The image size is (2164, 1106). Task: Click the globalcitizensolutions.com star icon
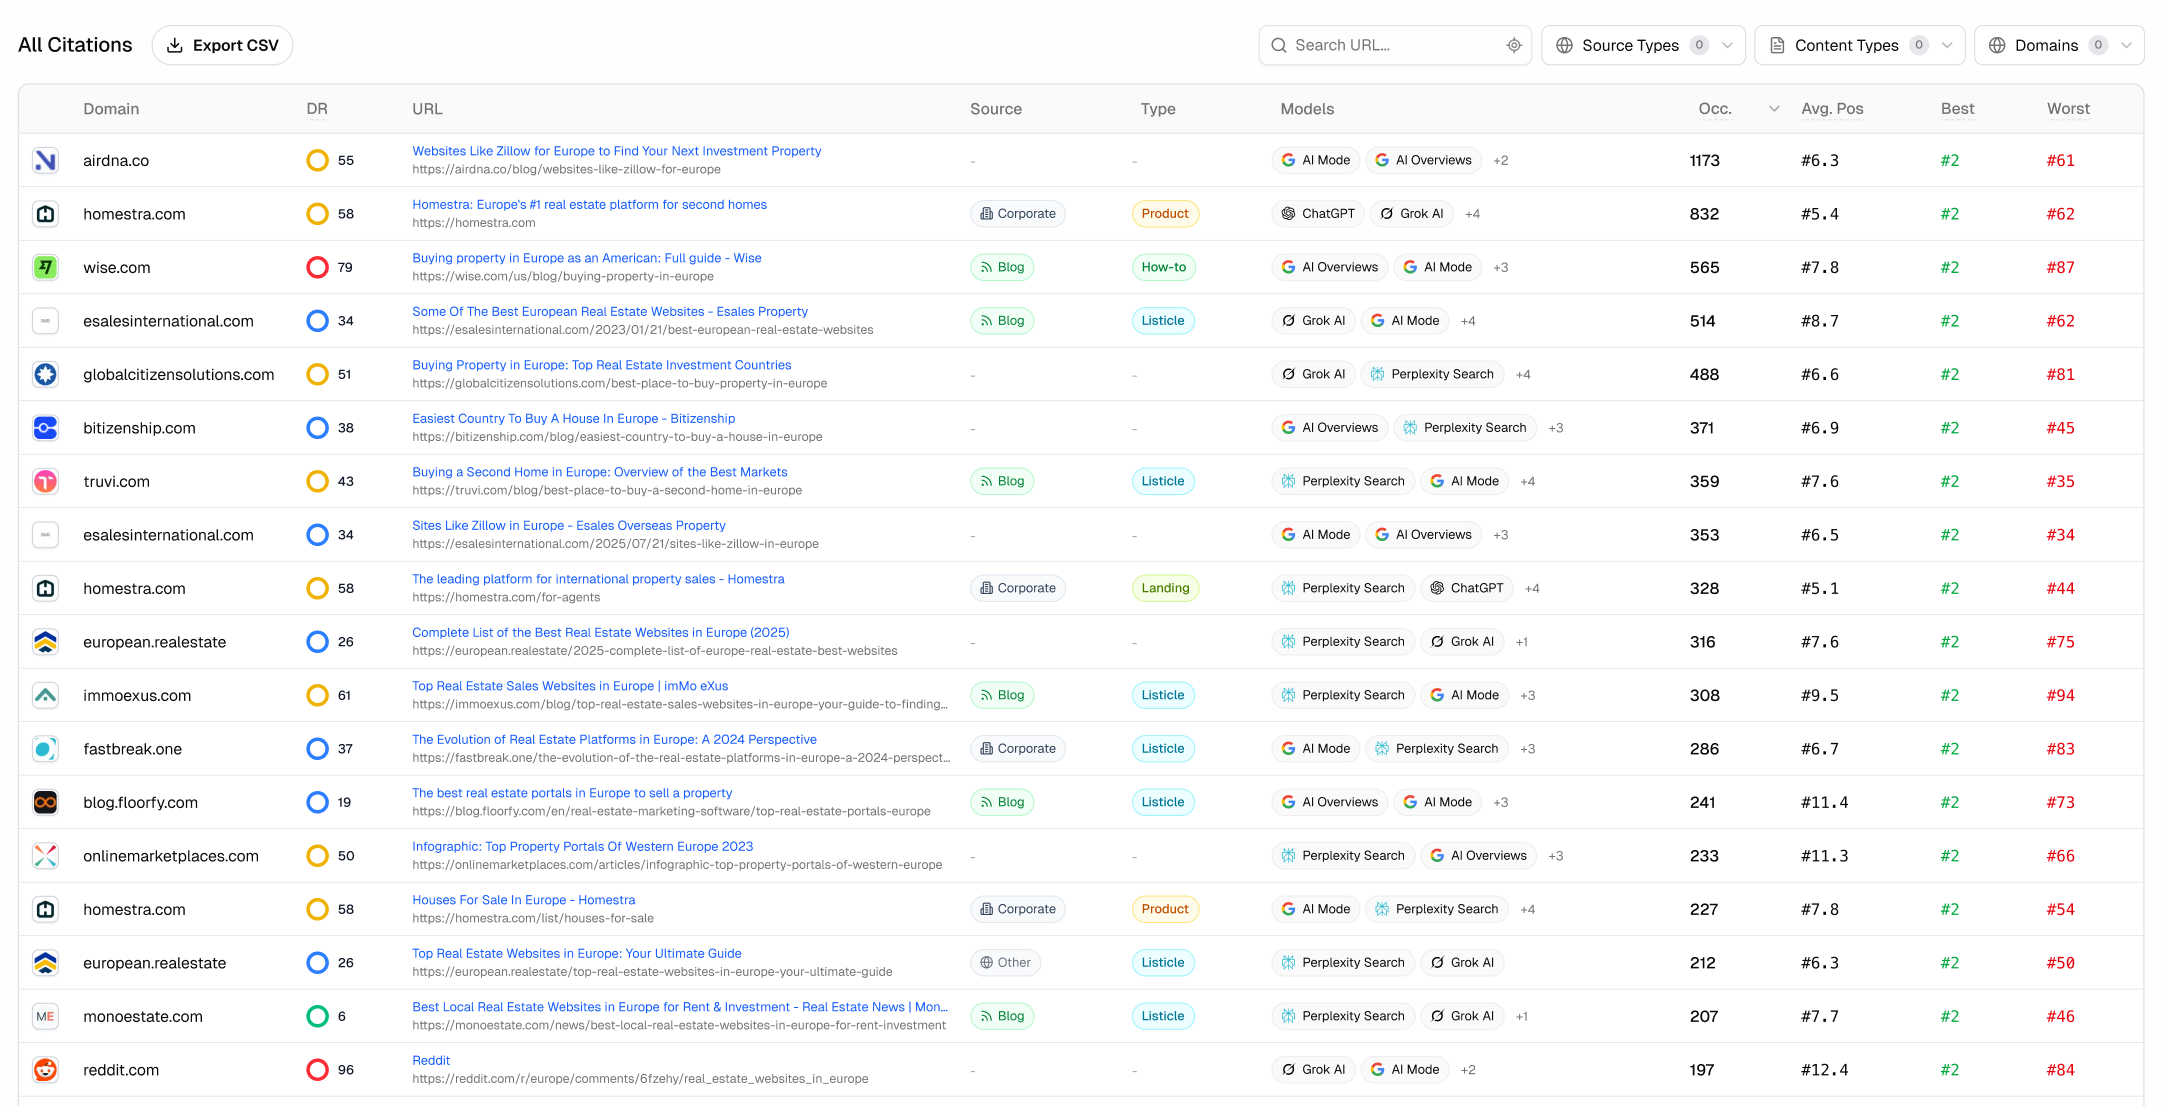[45, 374]
